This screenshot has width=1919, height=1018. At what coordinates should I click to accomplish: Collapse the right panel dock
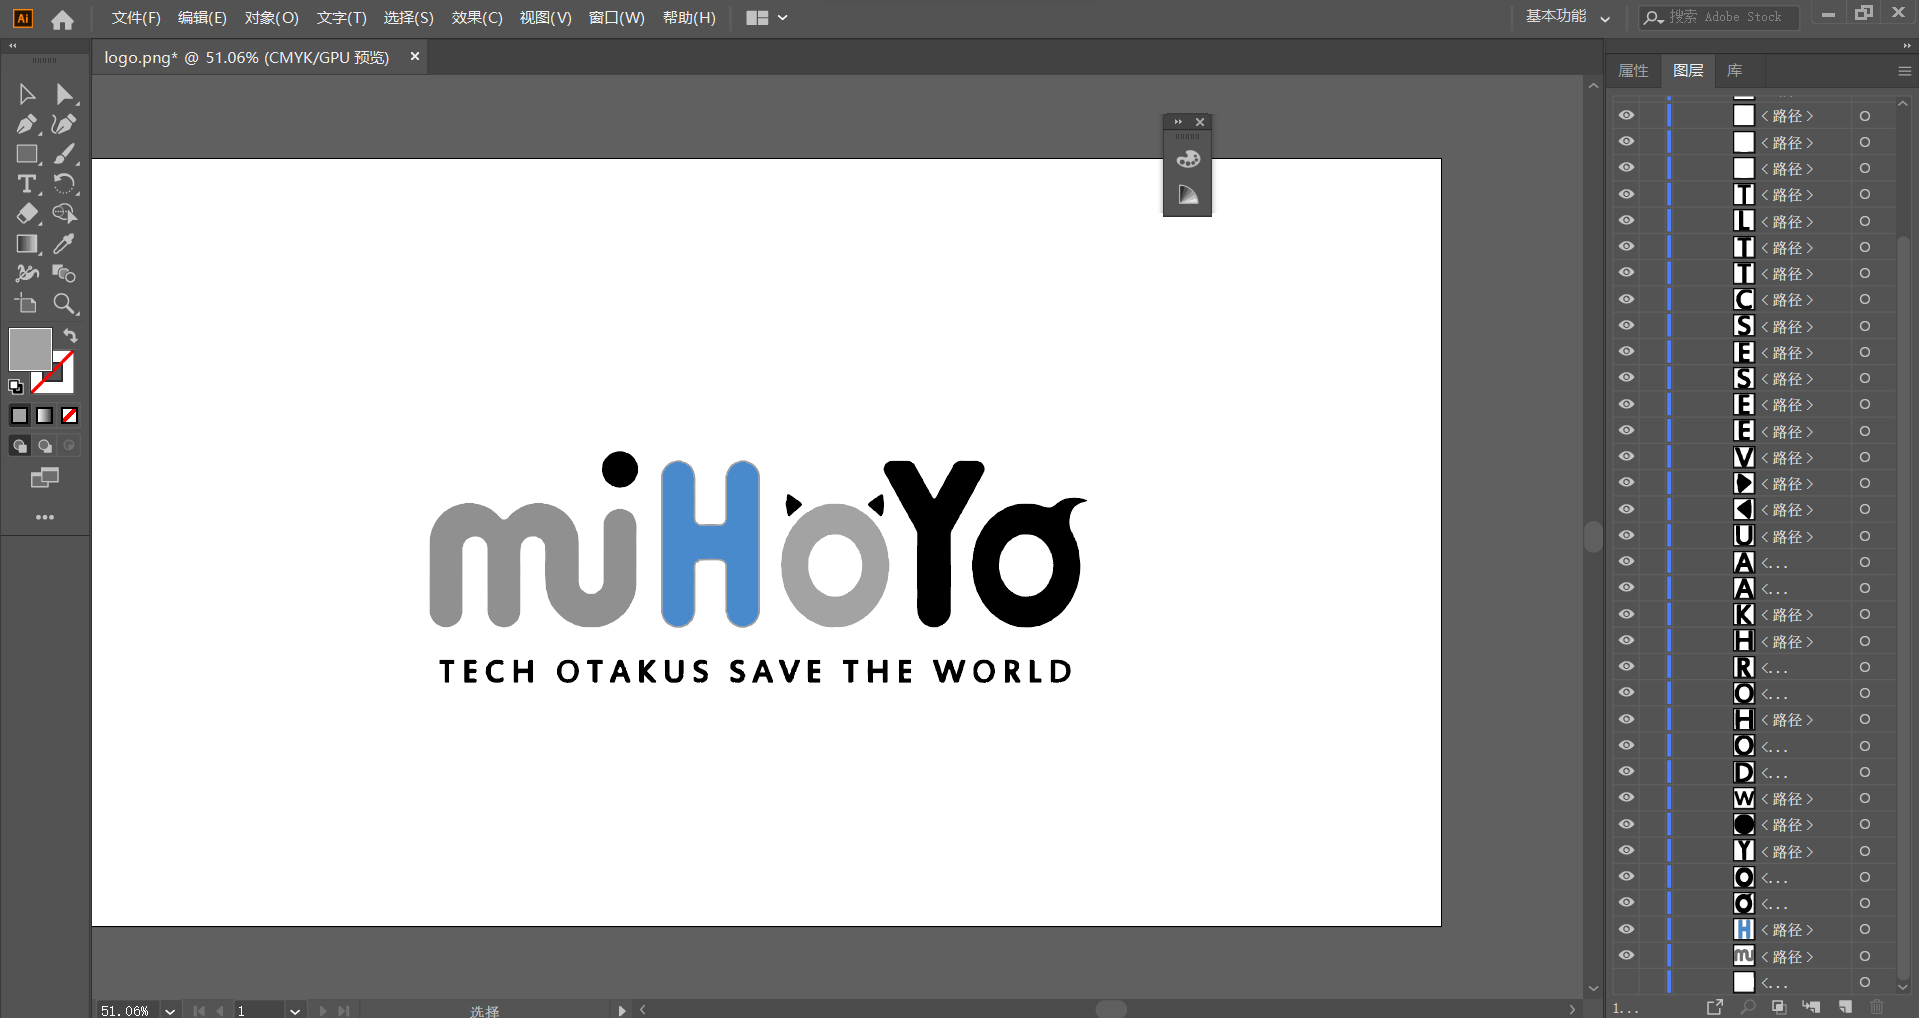click(x=1907, y=46)
